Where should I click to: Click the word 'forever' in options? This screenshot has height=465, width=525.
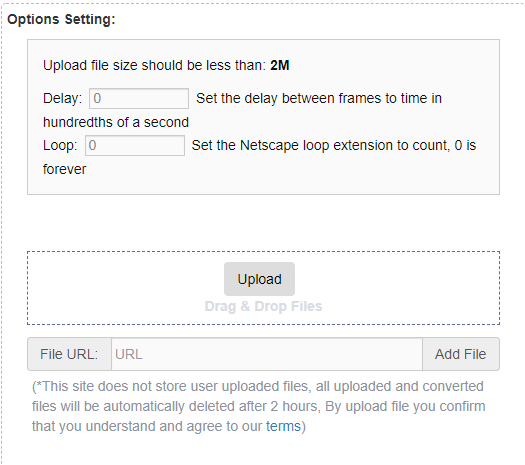65,169
